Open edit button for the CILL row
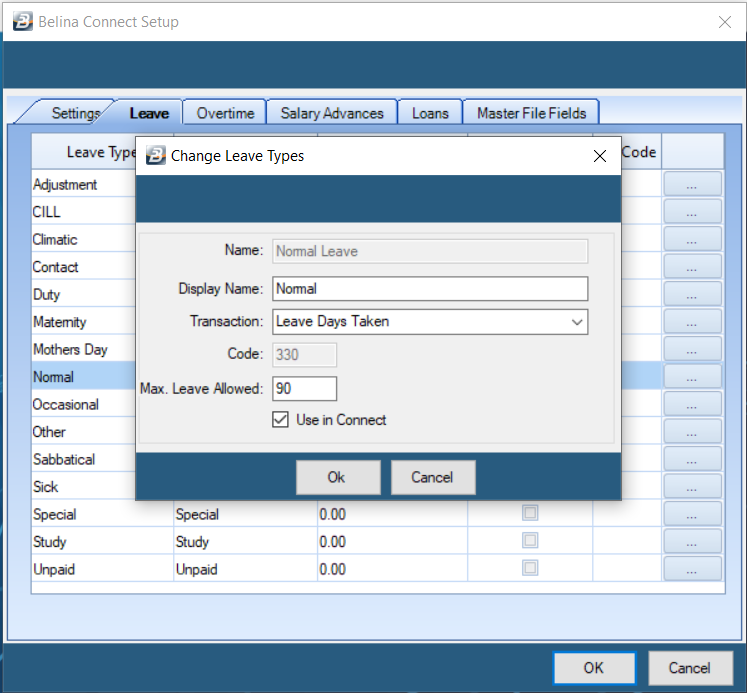This screenshot has height=693, width=747. [x=692, y=211]
